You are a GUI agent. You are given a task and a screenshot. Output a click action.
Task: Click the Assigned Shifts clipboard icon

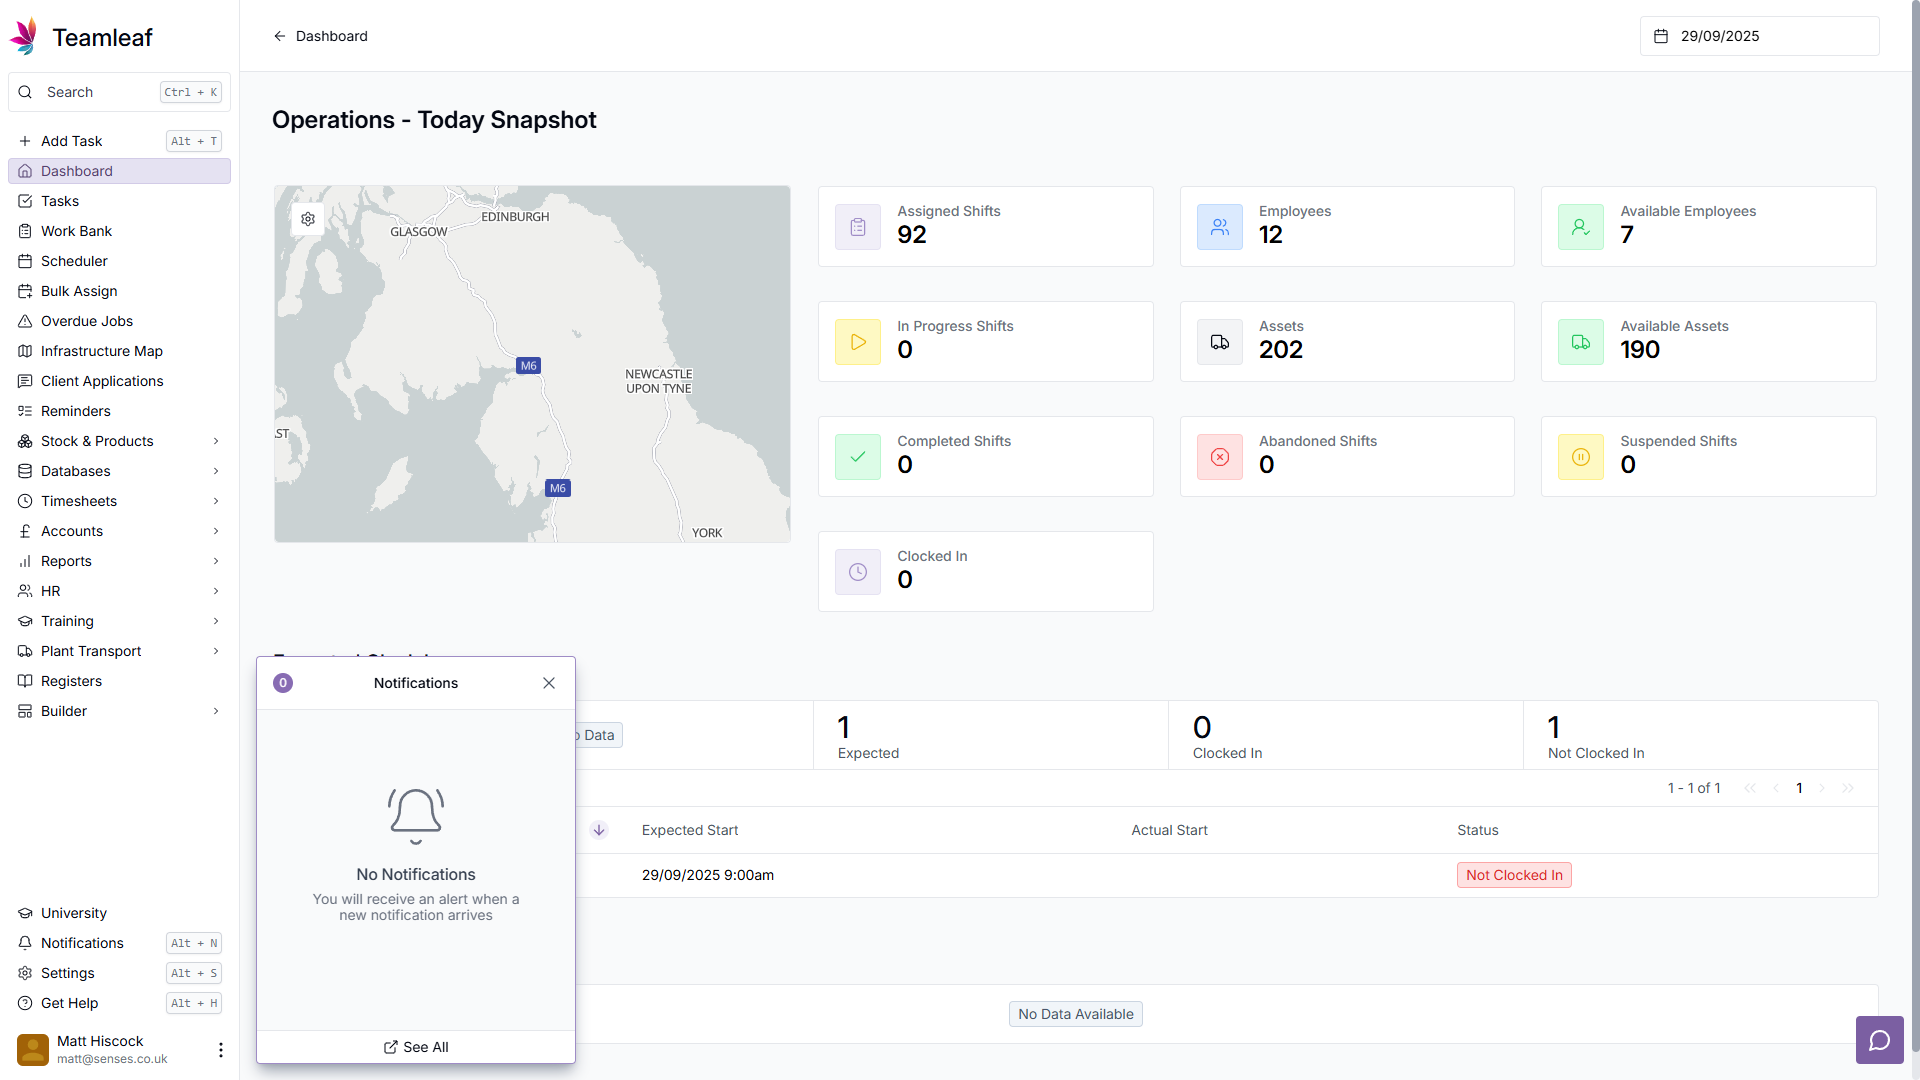(858, 227)
